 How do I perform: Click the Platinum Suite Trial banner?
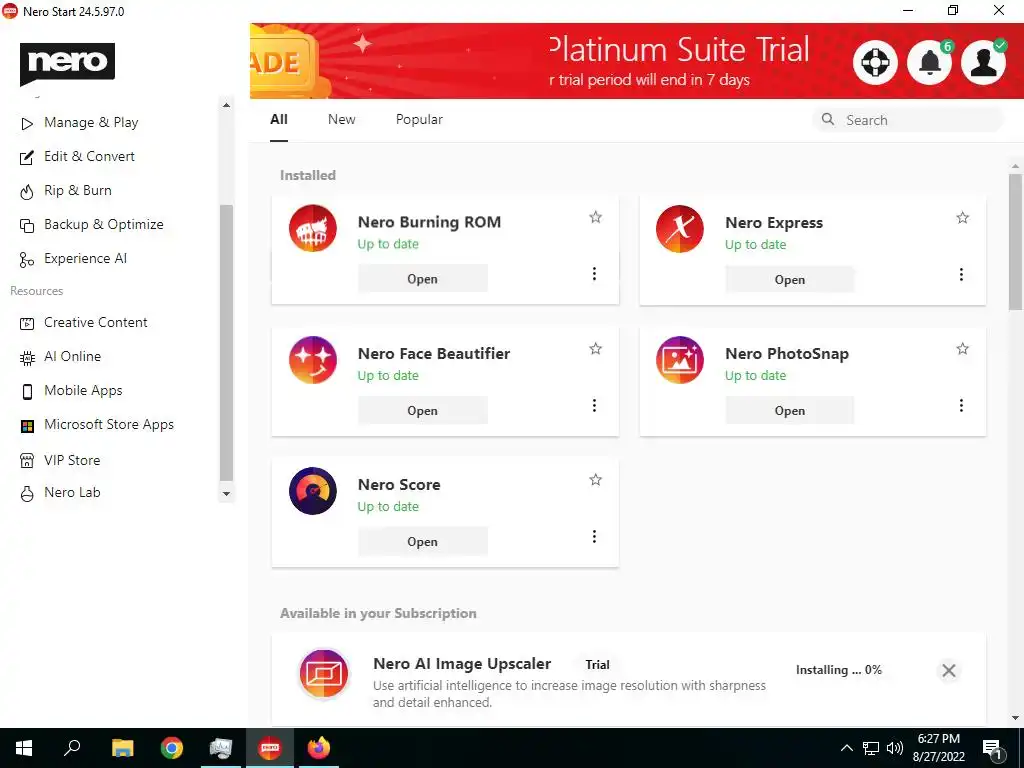click(x=637, y=61)
